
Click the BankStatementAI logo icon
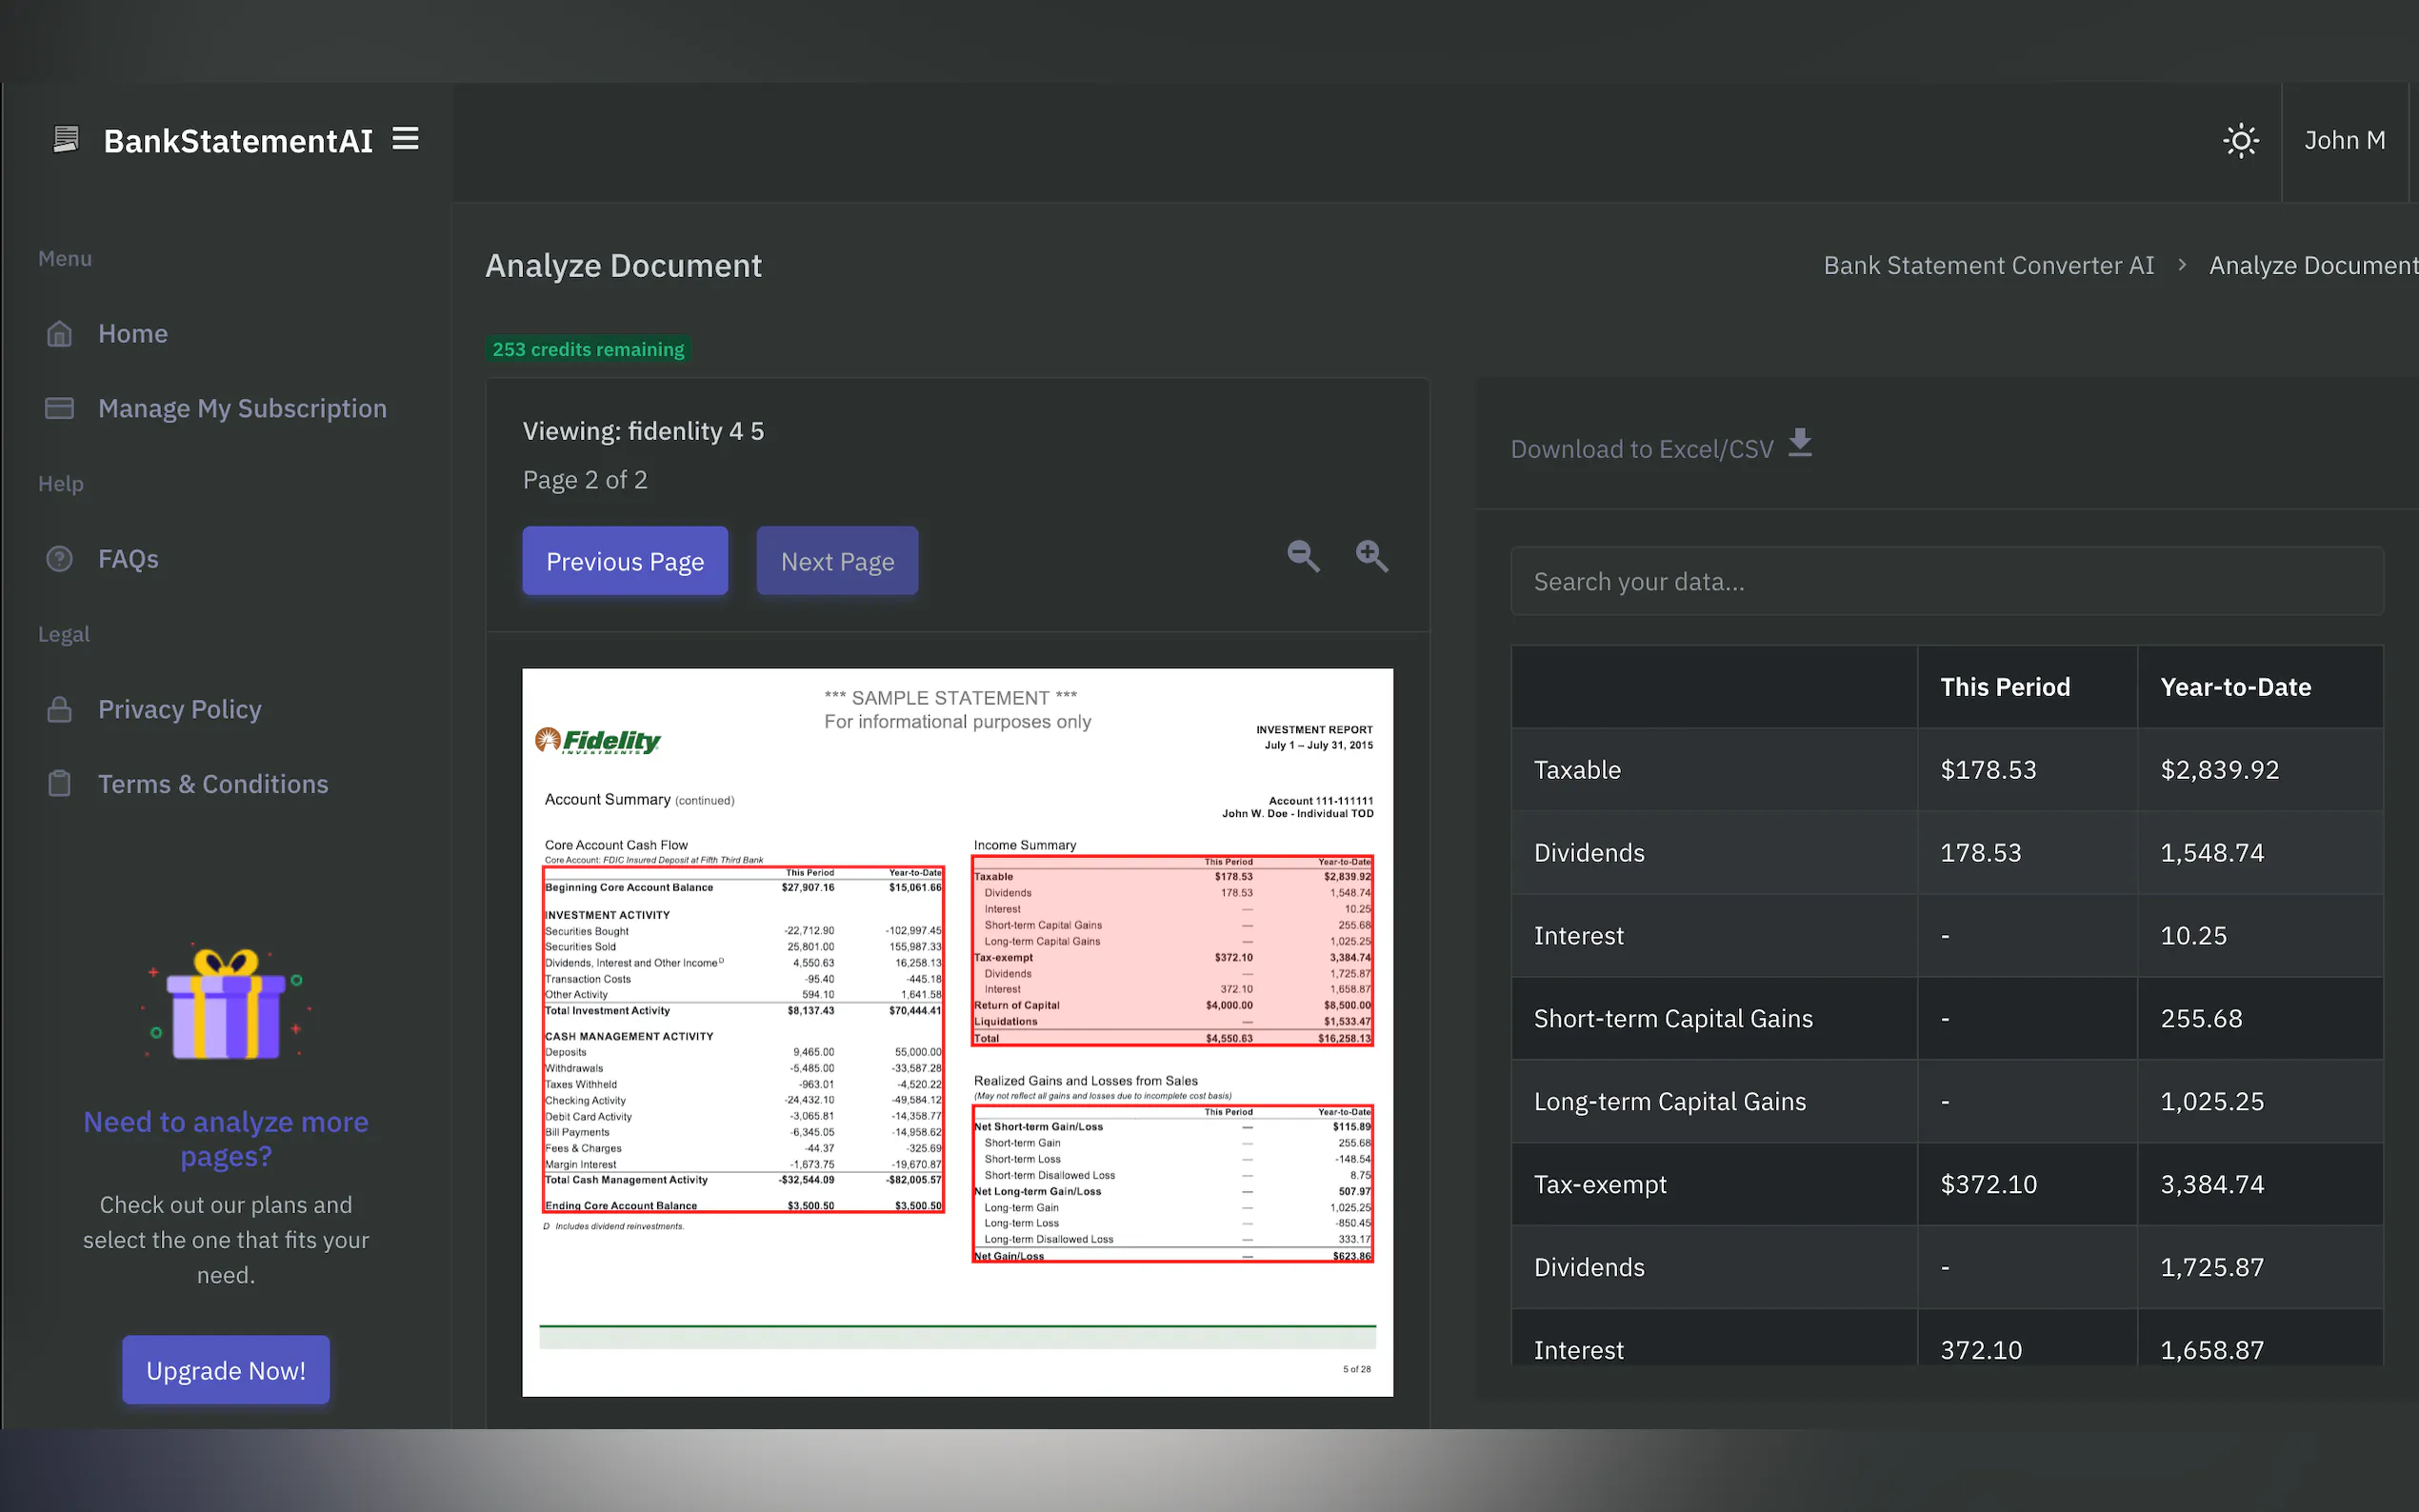65,139
